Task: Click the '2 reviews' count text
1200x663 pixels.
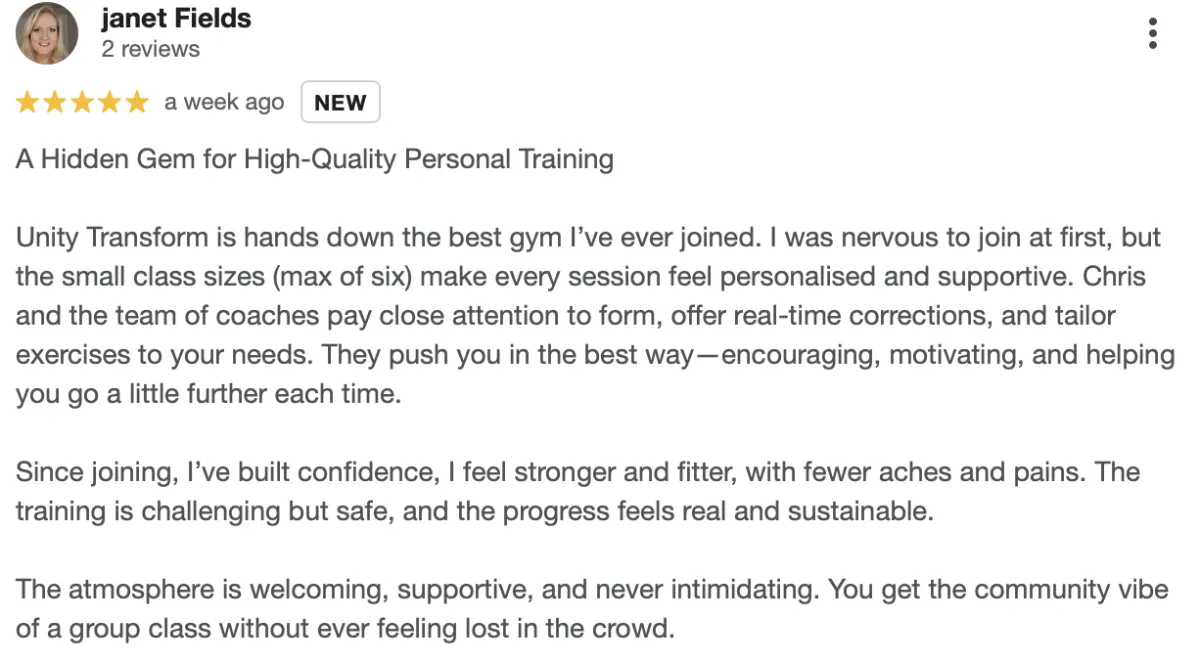Action: (x=150, y=49)
